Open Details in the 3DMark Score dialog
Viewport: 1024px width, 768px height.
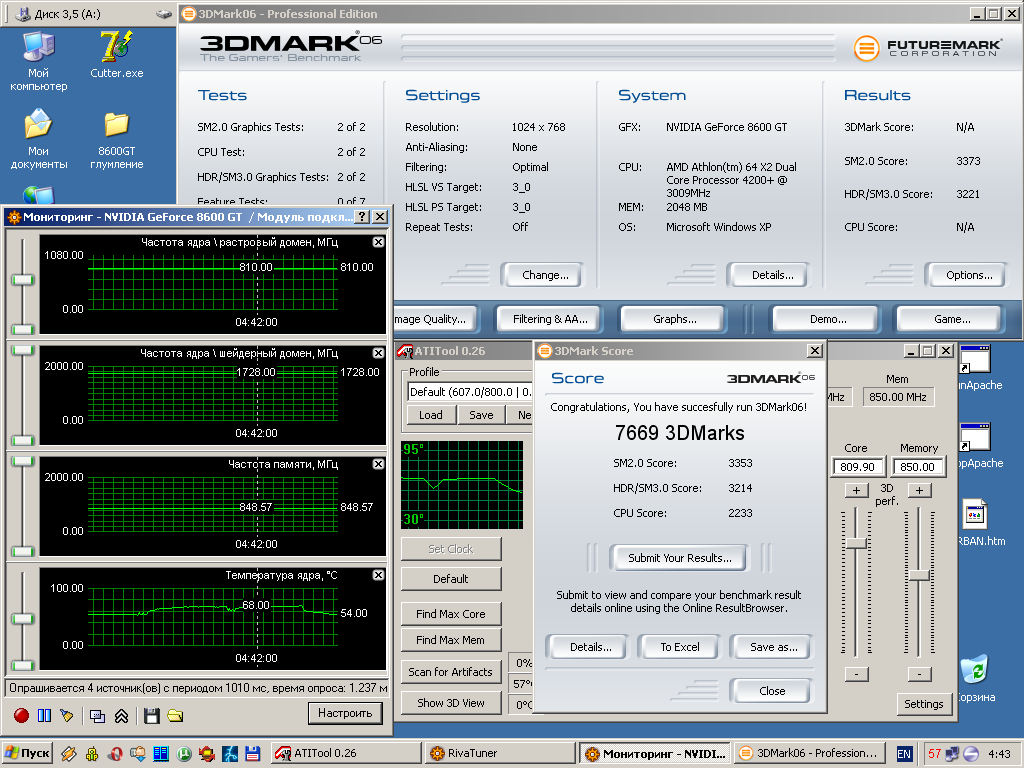point(590,647)
